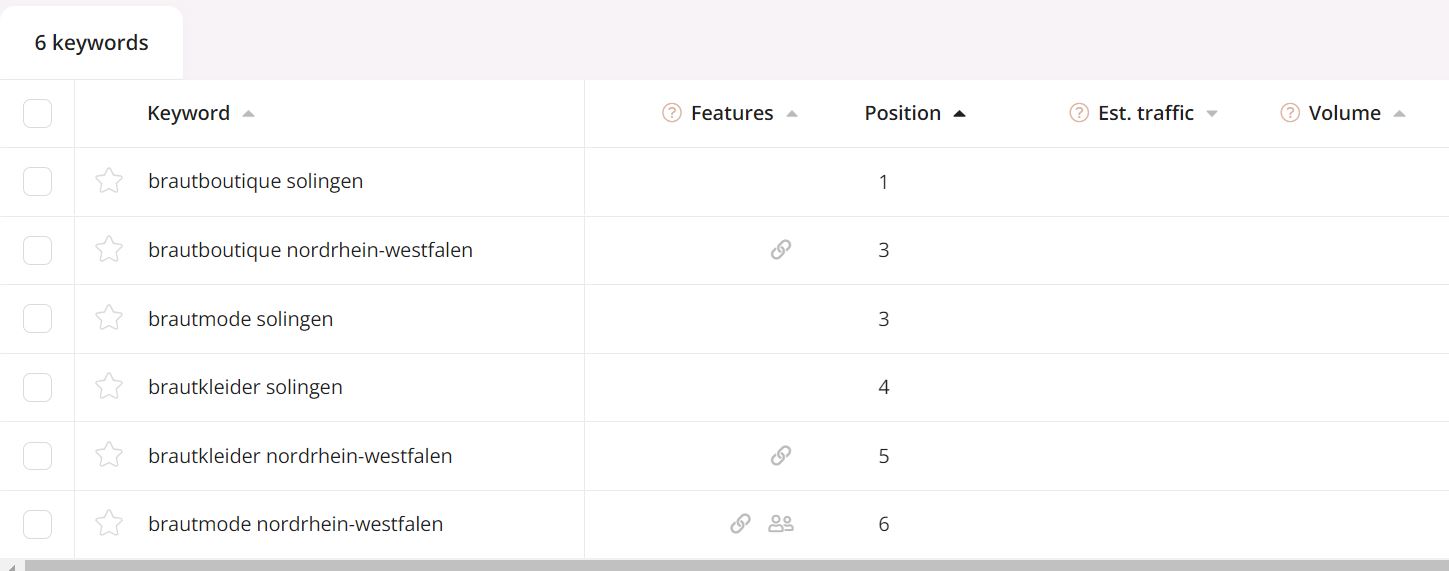The width and height of the screenshot is (1449, 571).
Task: Open the Volume column help icon
Action: point(1290,113)
